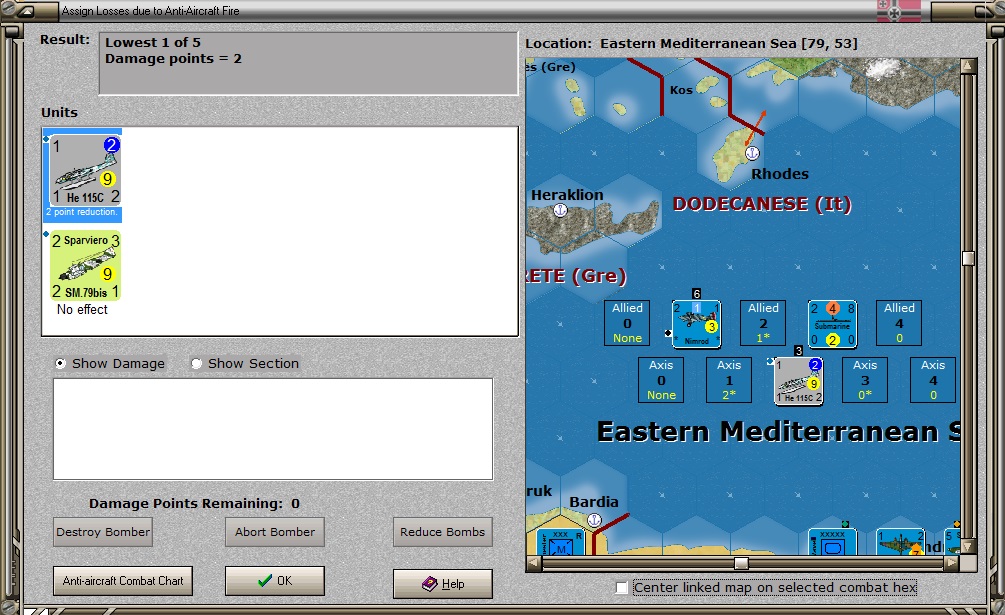The height and width of the screenshot is (615, 1005).
Task: Click the He 115C counter on the map
Action: click(799, 381)
